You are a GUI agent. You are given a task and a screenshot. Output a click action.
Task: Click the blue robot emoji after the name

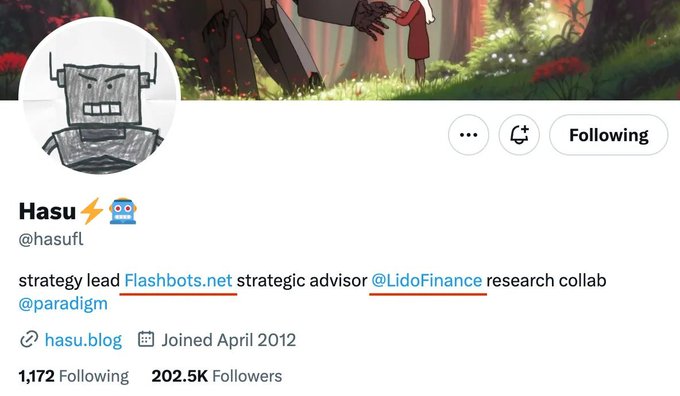click(x=123, y=211)
